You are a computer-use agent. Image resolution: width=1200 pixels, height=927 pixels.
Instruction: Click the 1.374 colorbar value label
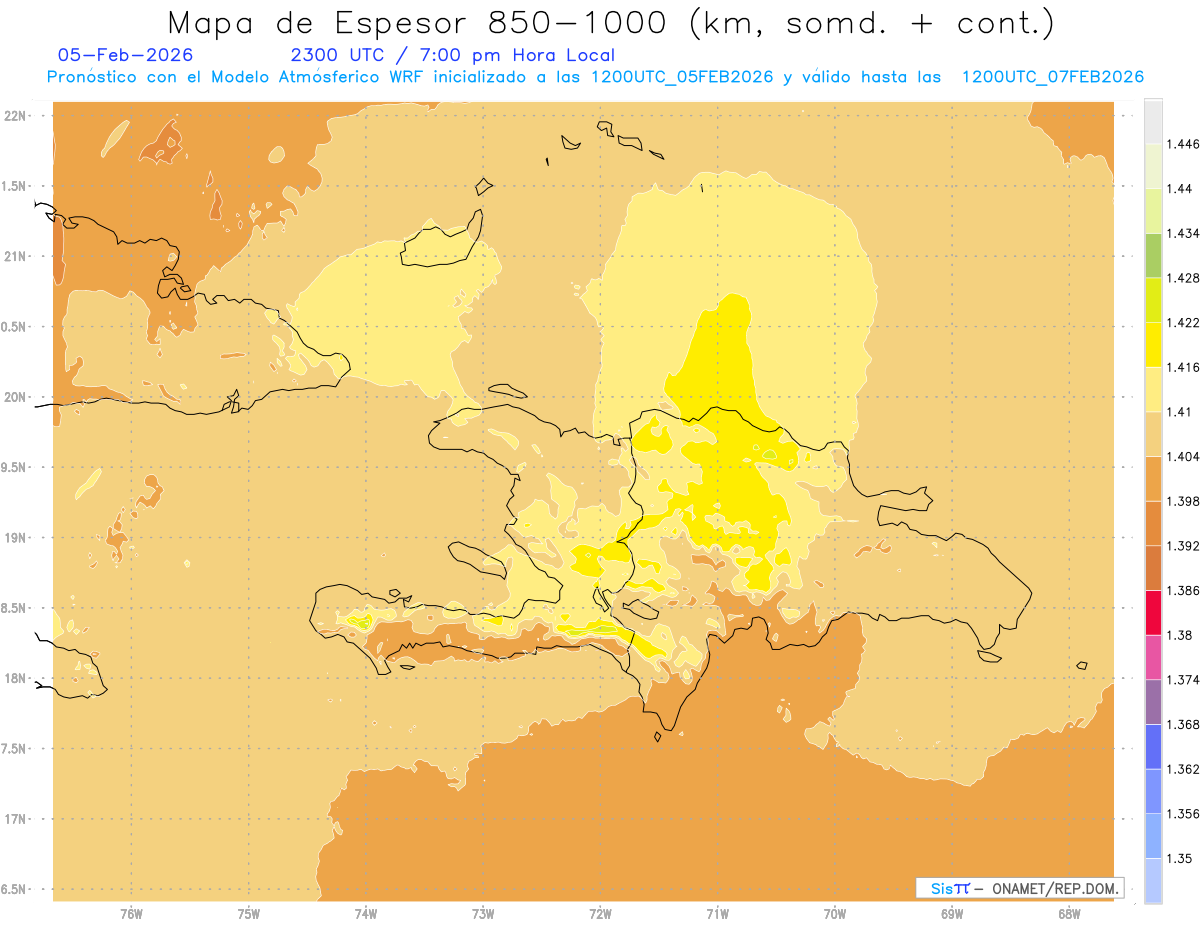pyautogui.click(x=1183, y=680)
